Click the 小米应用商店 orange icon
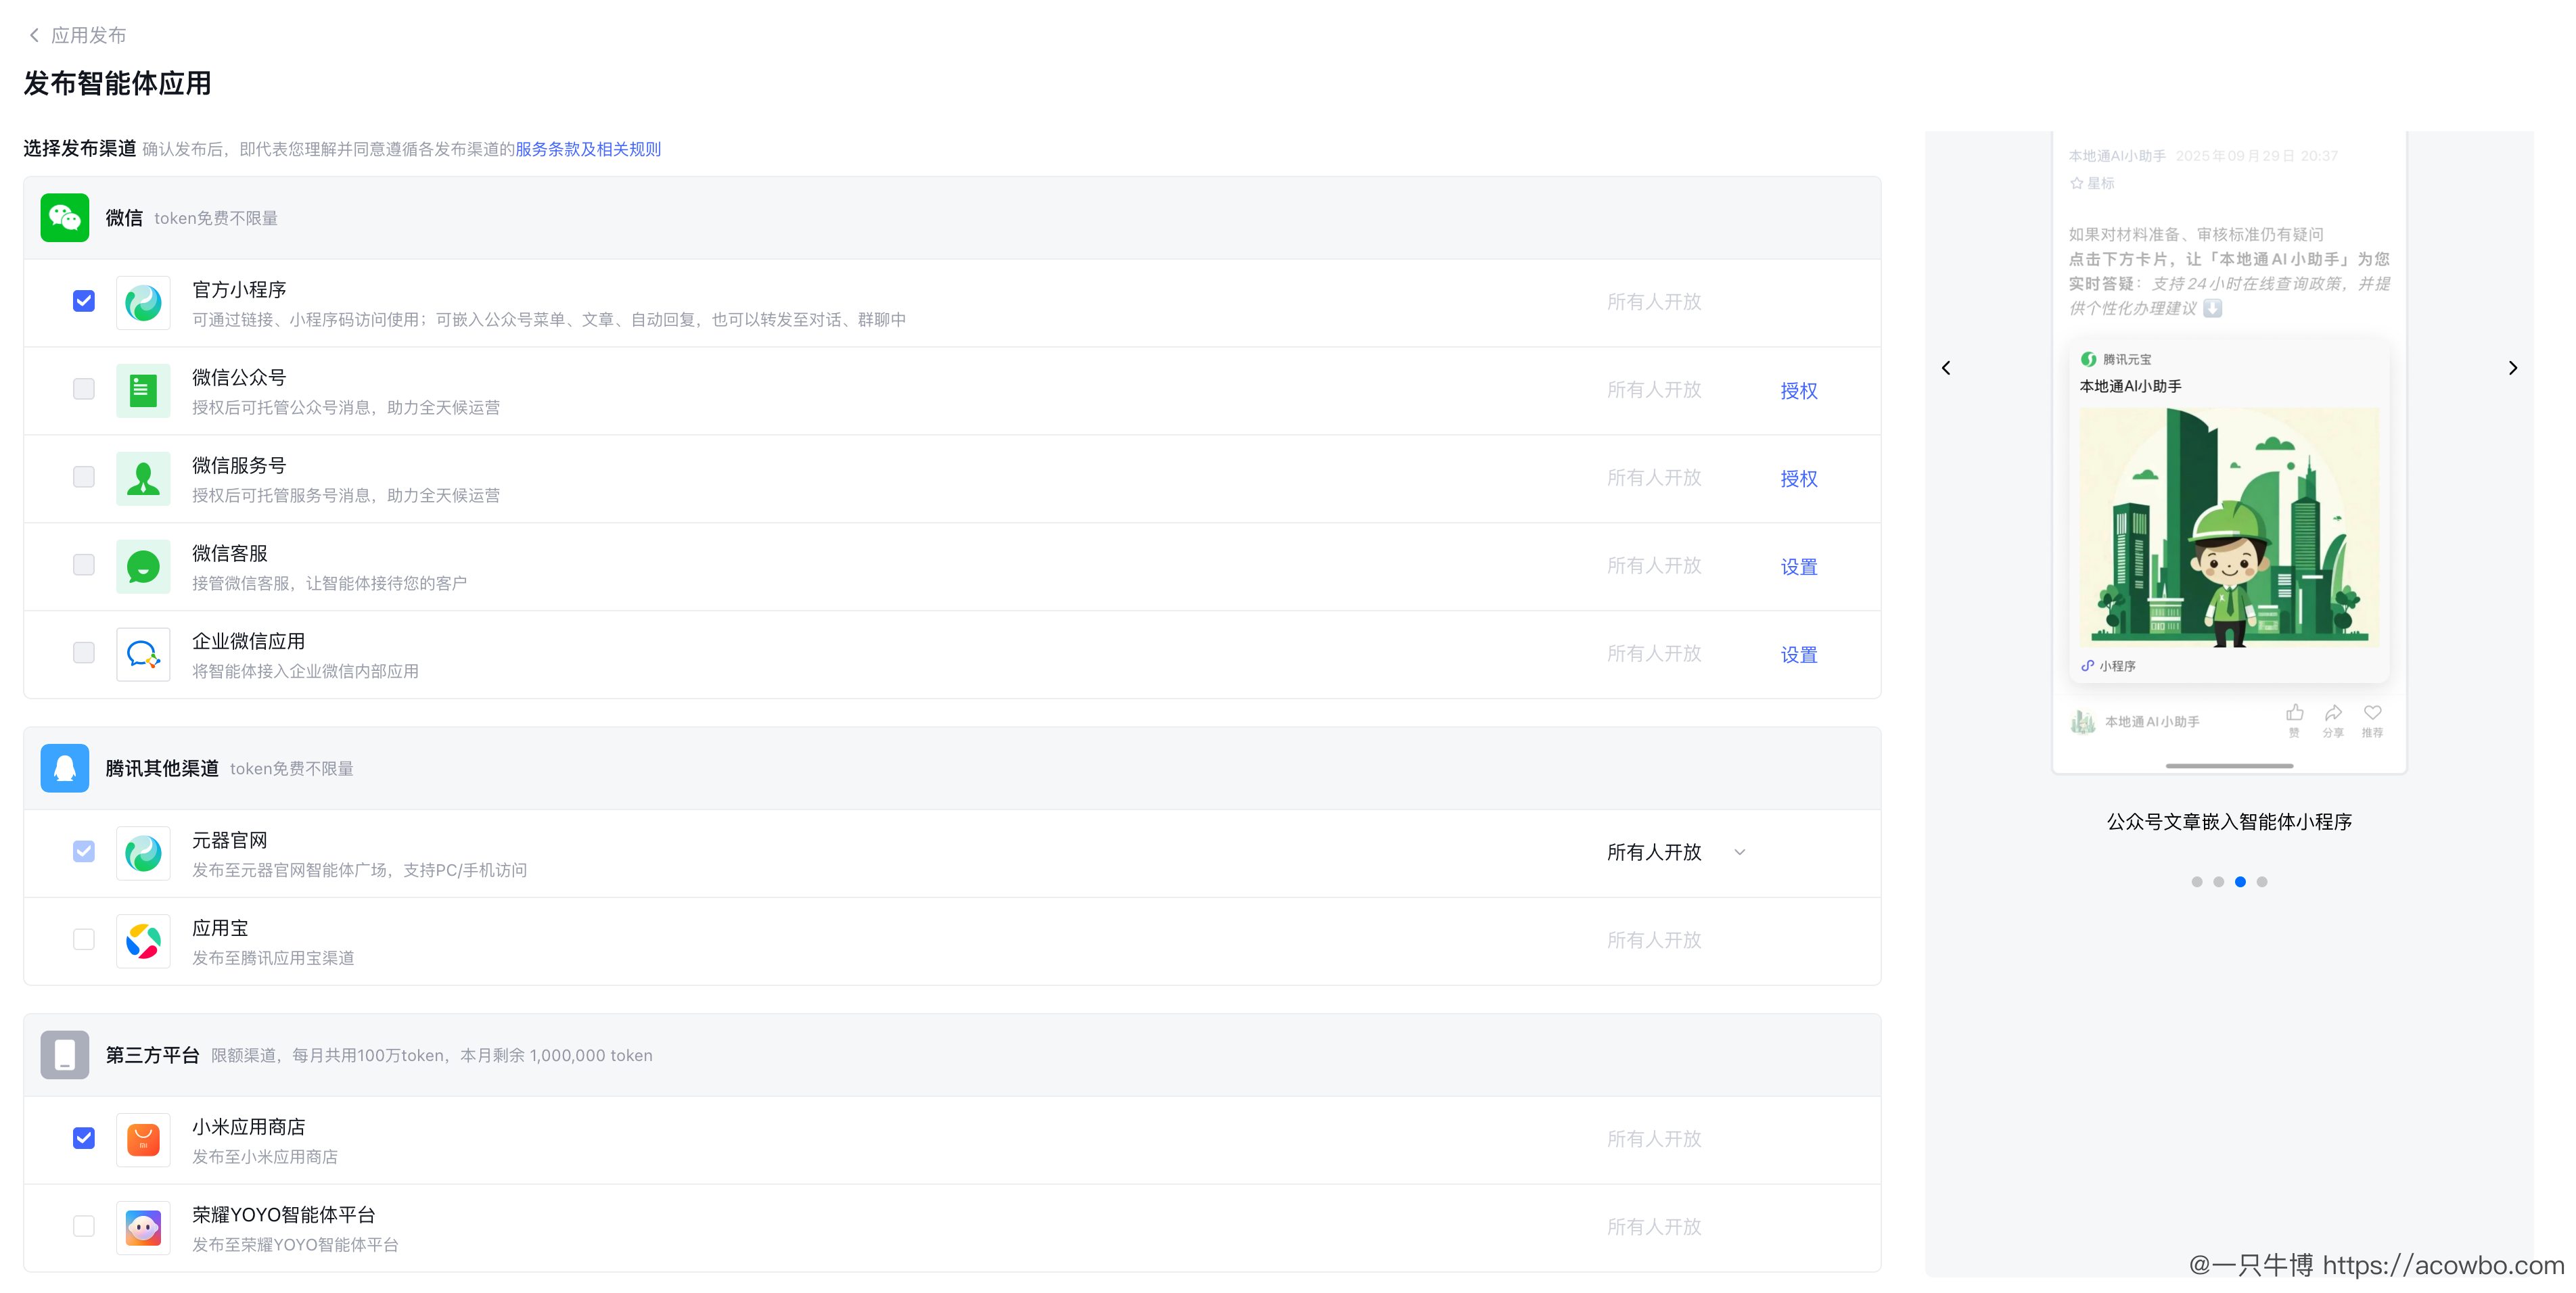The height and width of the screenshot is (1293, 2576). tap(143, 1139)
